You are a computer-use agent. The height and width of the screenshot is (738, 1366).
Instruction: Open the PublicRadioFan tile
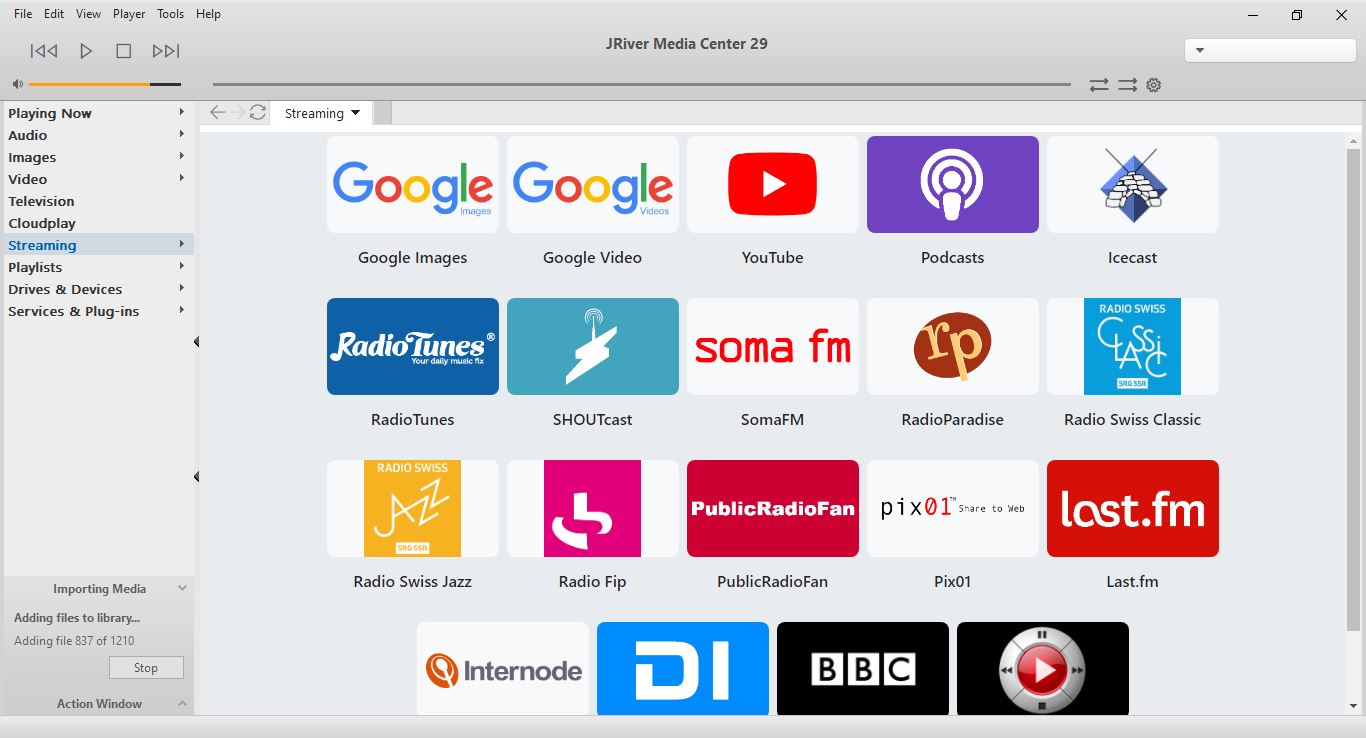[773, 509]
